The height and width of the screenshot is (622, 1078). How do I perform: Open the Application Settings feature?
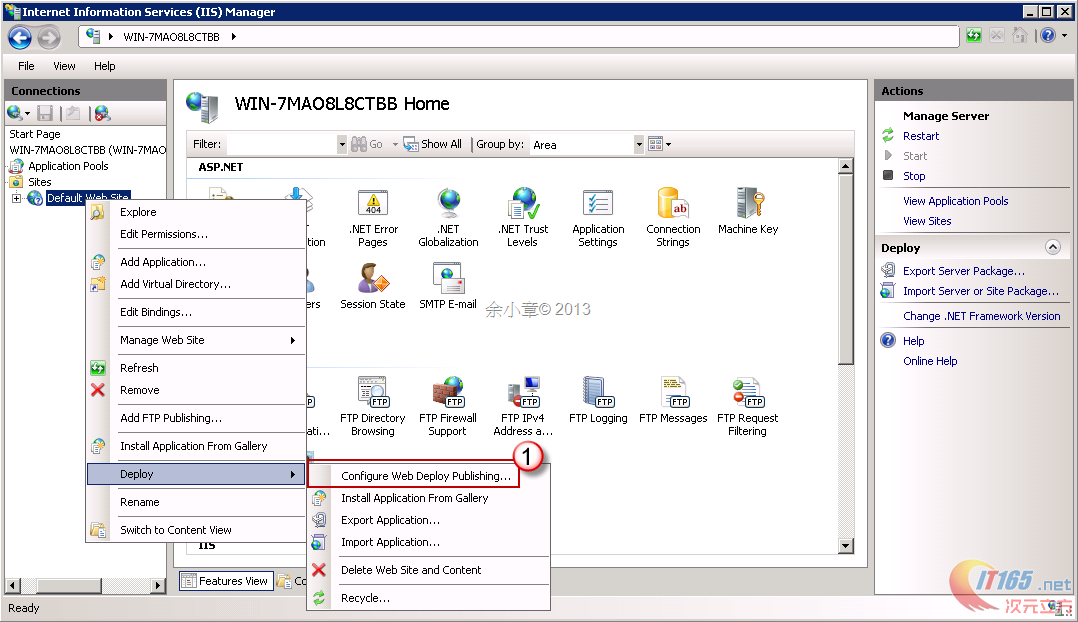pos(598,218)
